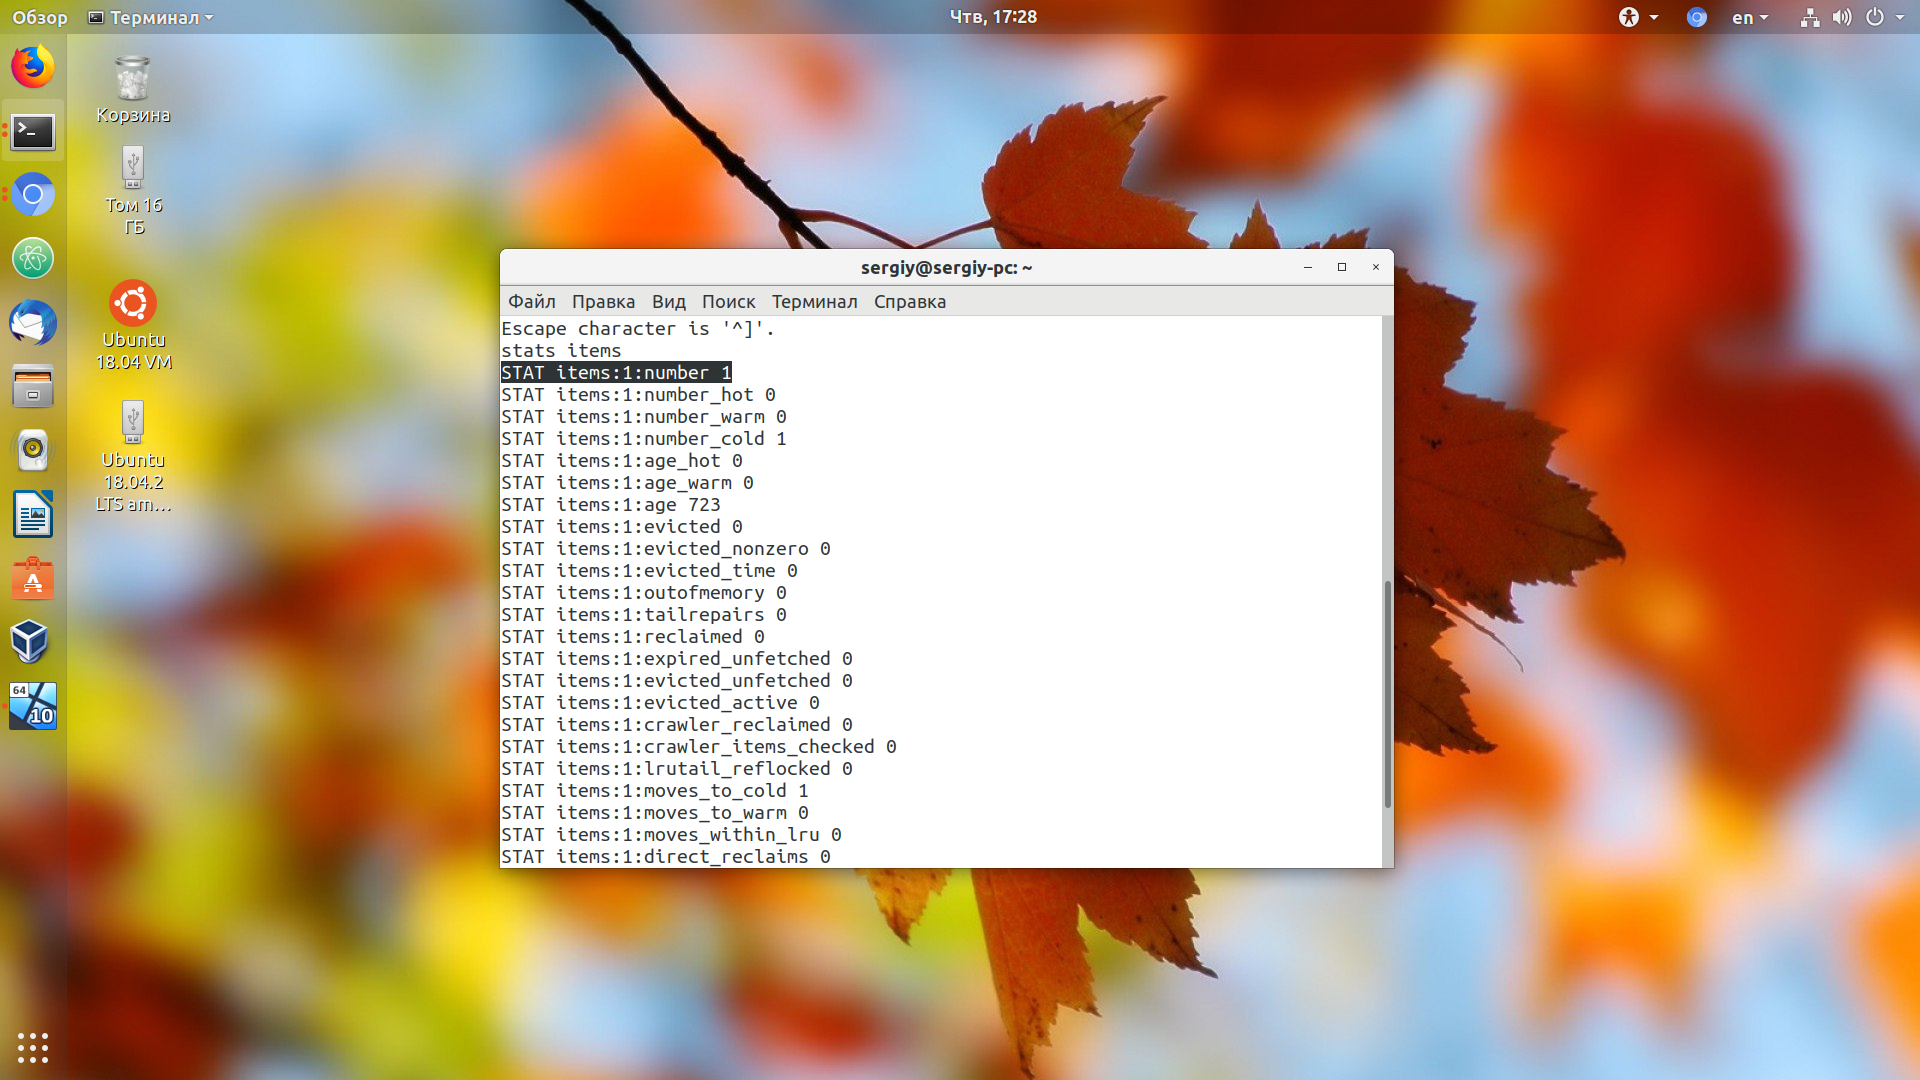Expand the Терминал app menu in top bar

pyautogui.click(x=151, y=17)
